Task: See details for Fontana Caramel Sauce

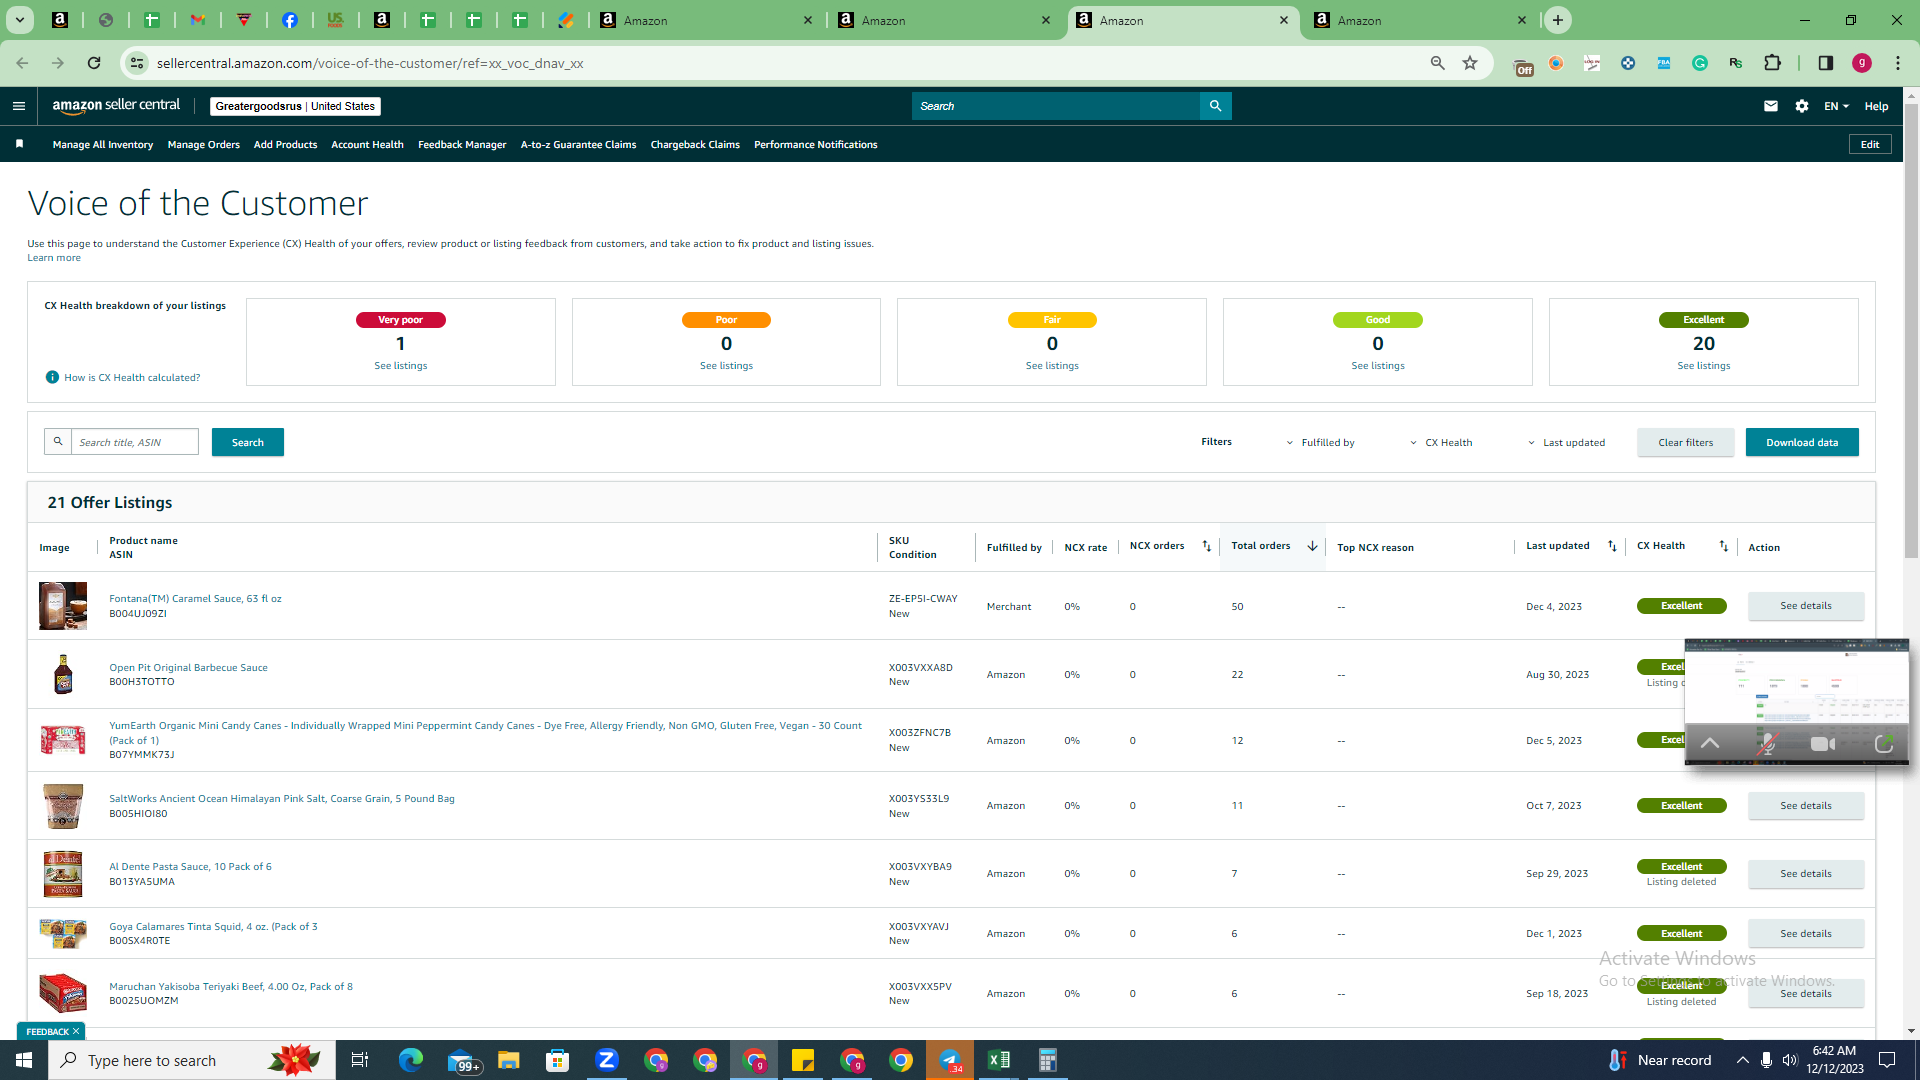Action: [x=1806, y=606]
